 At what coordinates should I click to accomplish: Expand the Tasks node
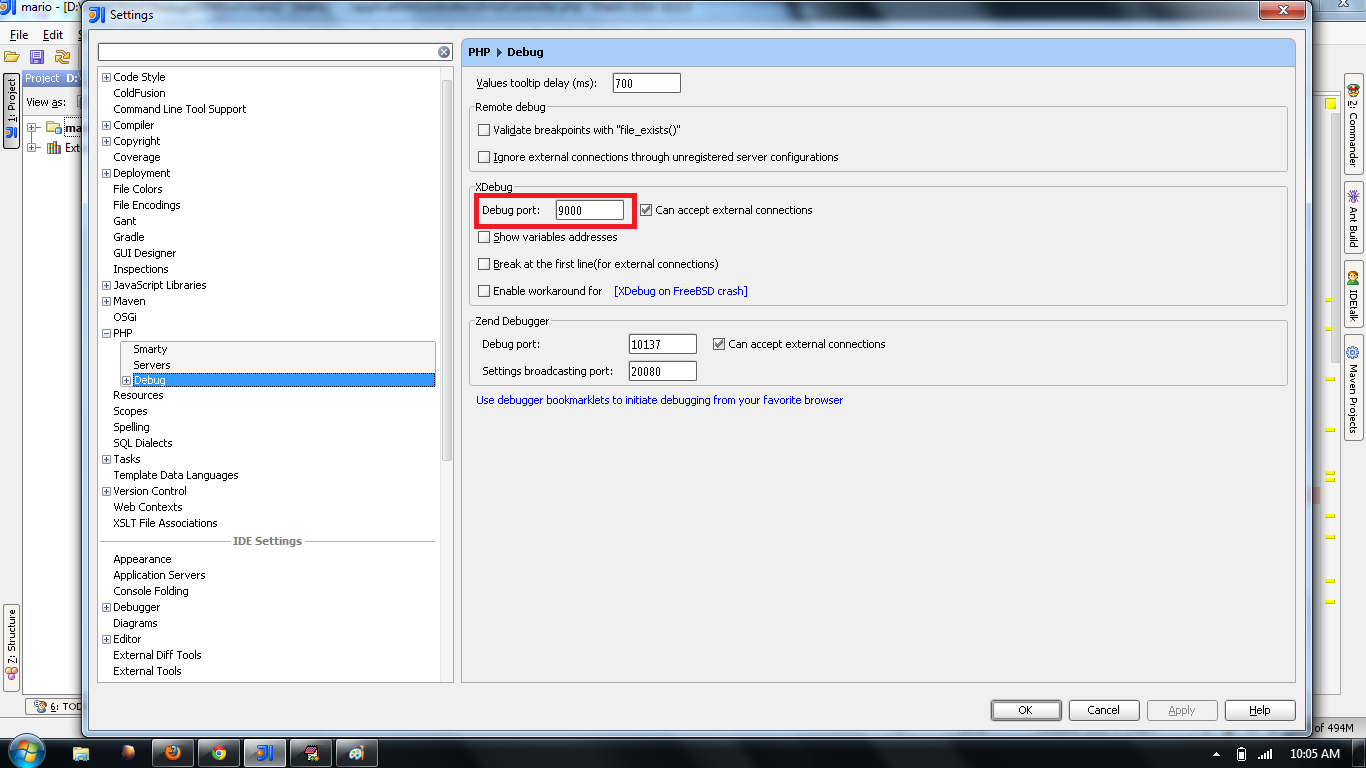(106, 459)
